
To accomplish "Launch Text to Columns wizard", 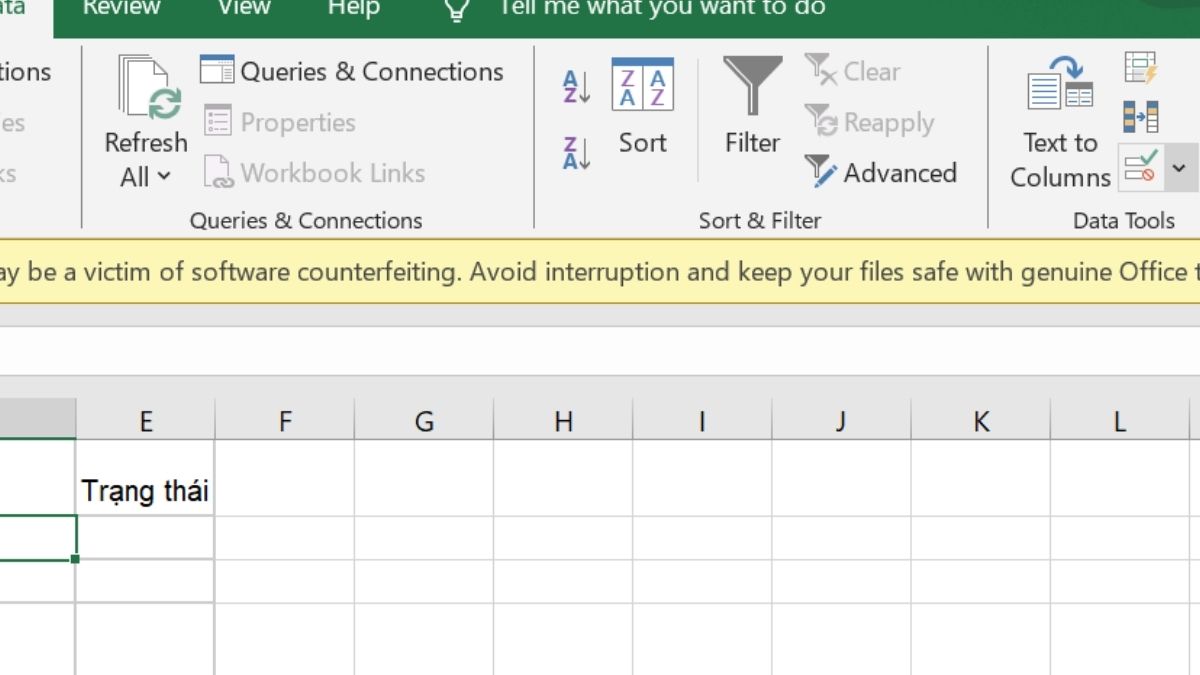I will [x=1060, y=122].
